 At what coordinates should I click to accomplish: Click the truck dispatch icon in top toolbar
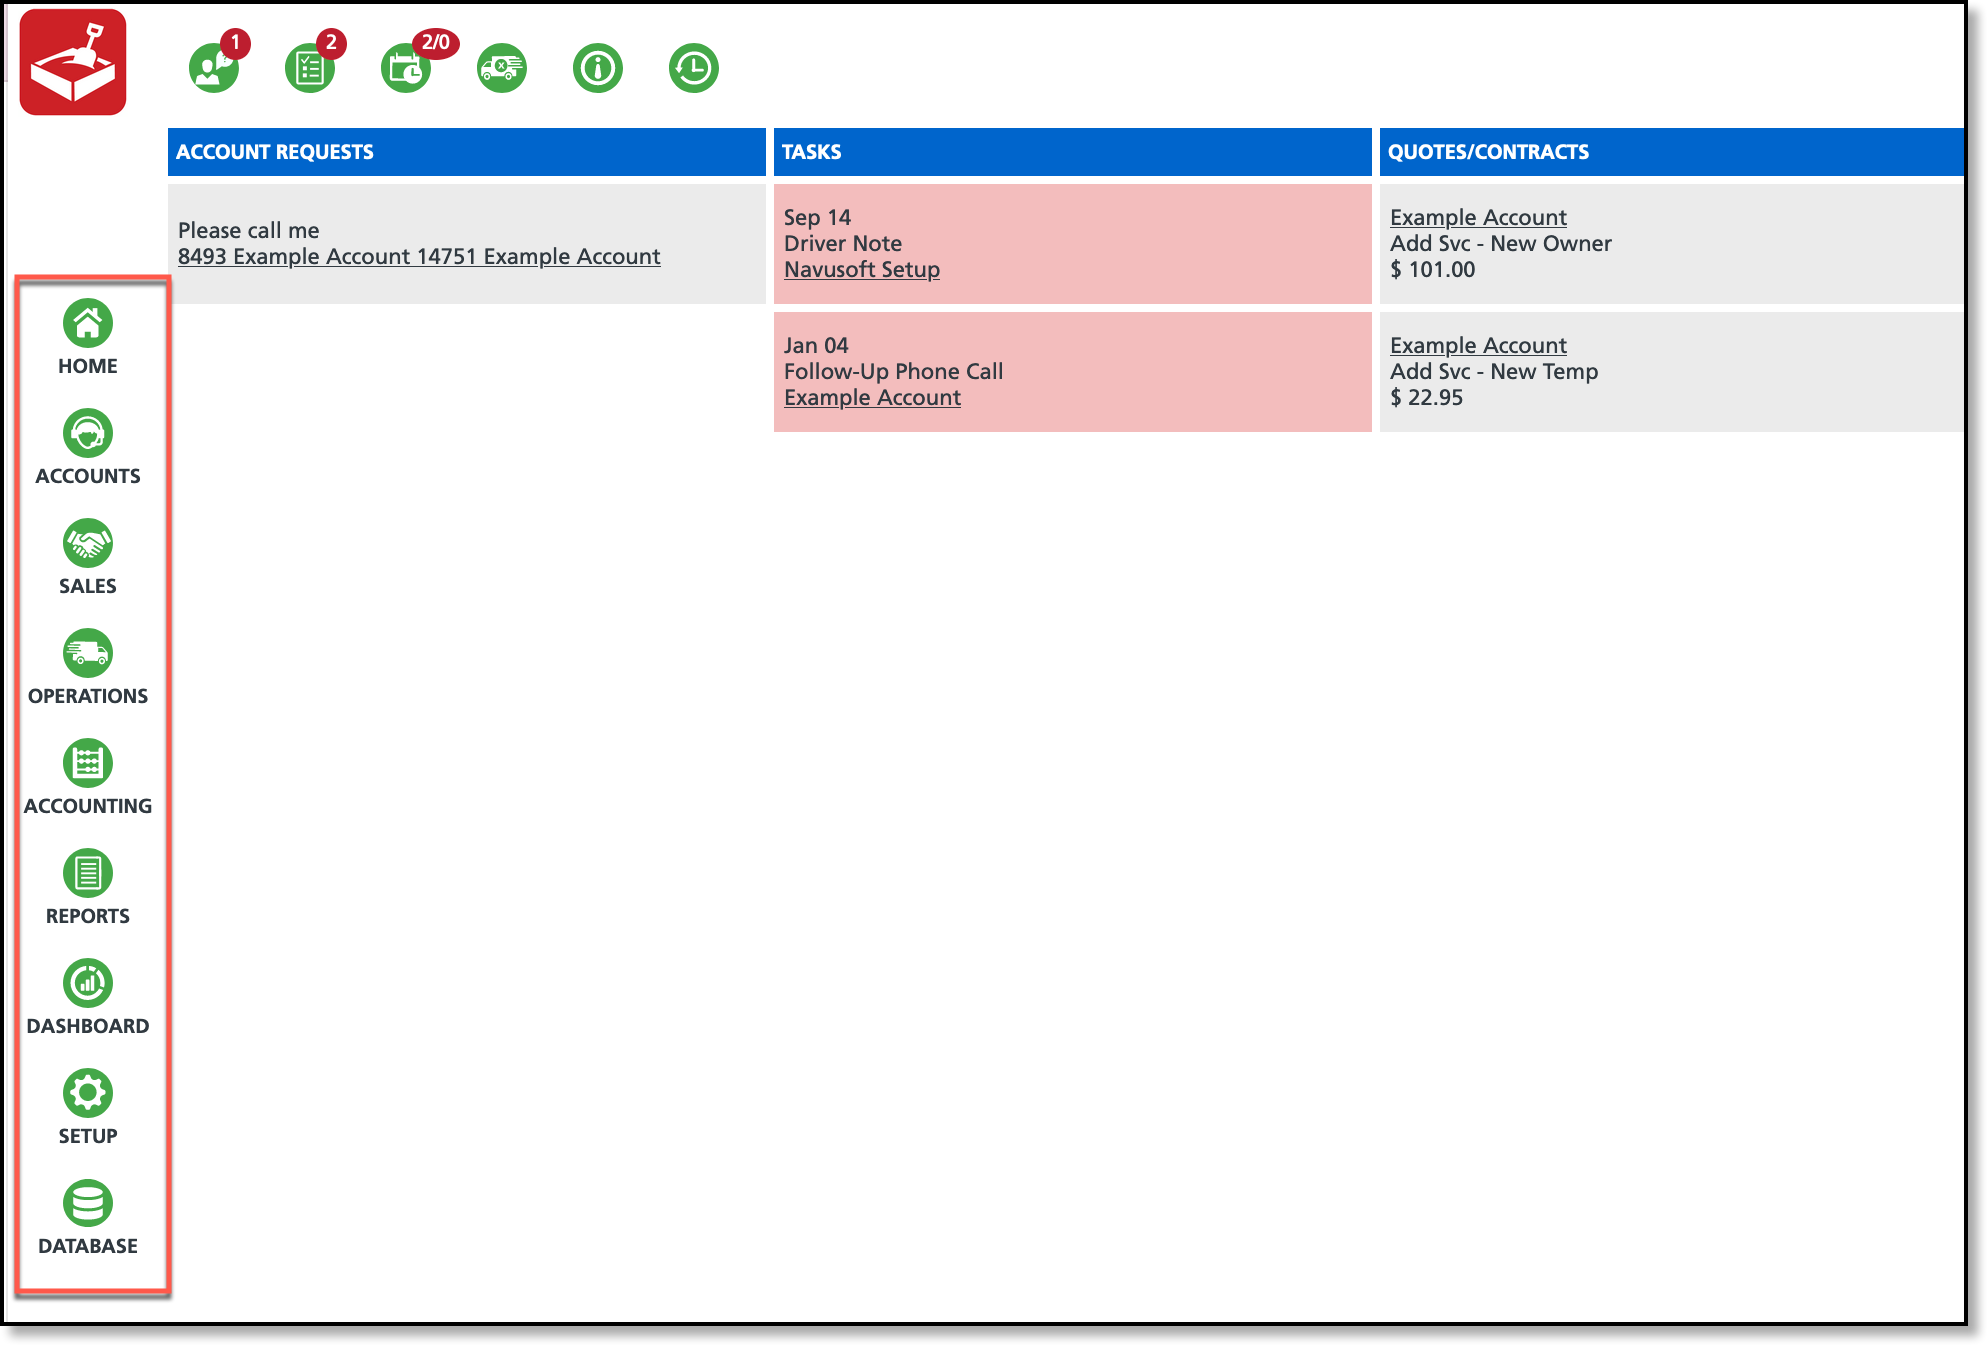point(502,68)
